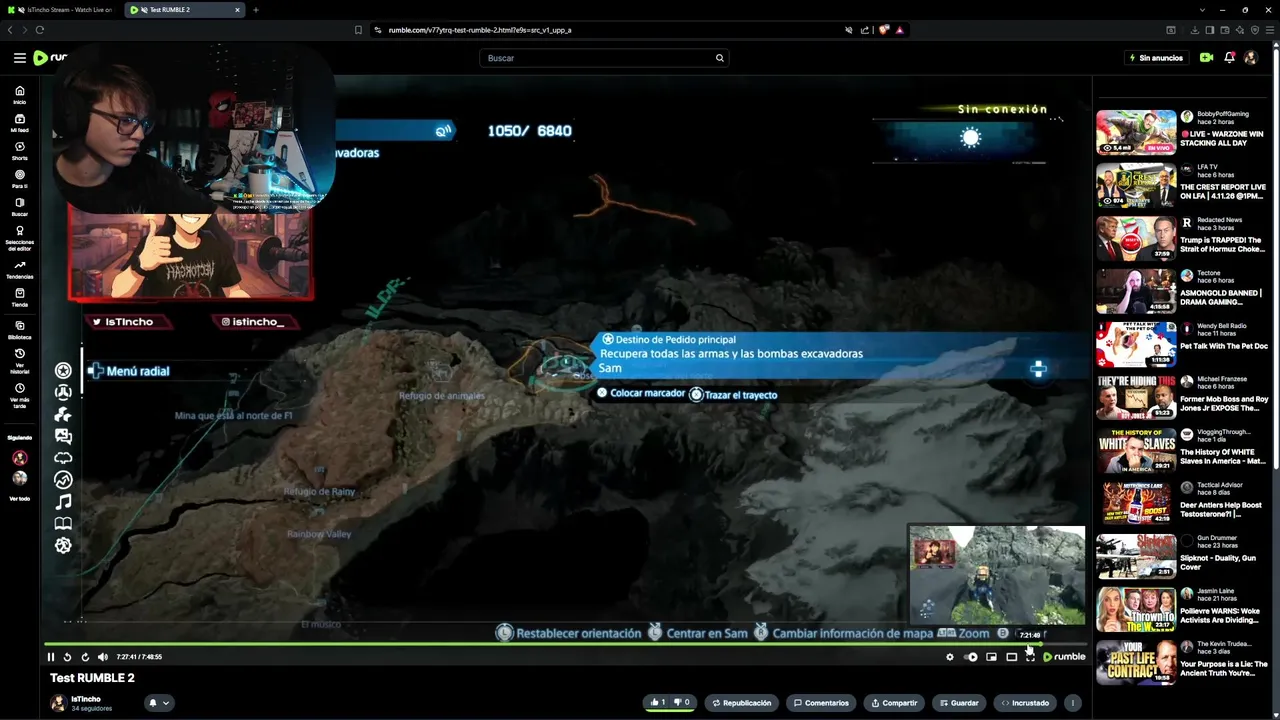
Task: Open Mi feed in the sidebar
Action: 19,123
